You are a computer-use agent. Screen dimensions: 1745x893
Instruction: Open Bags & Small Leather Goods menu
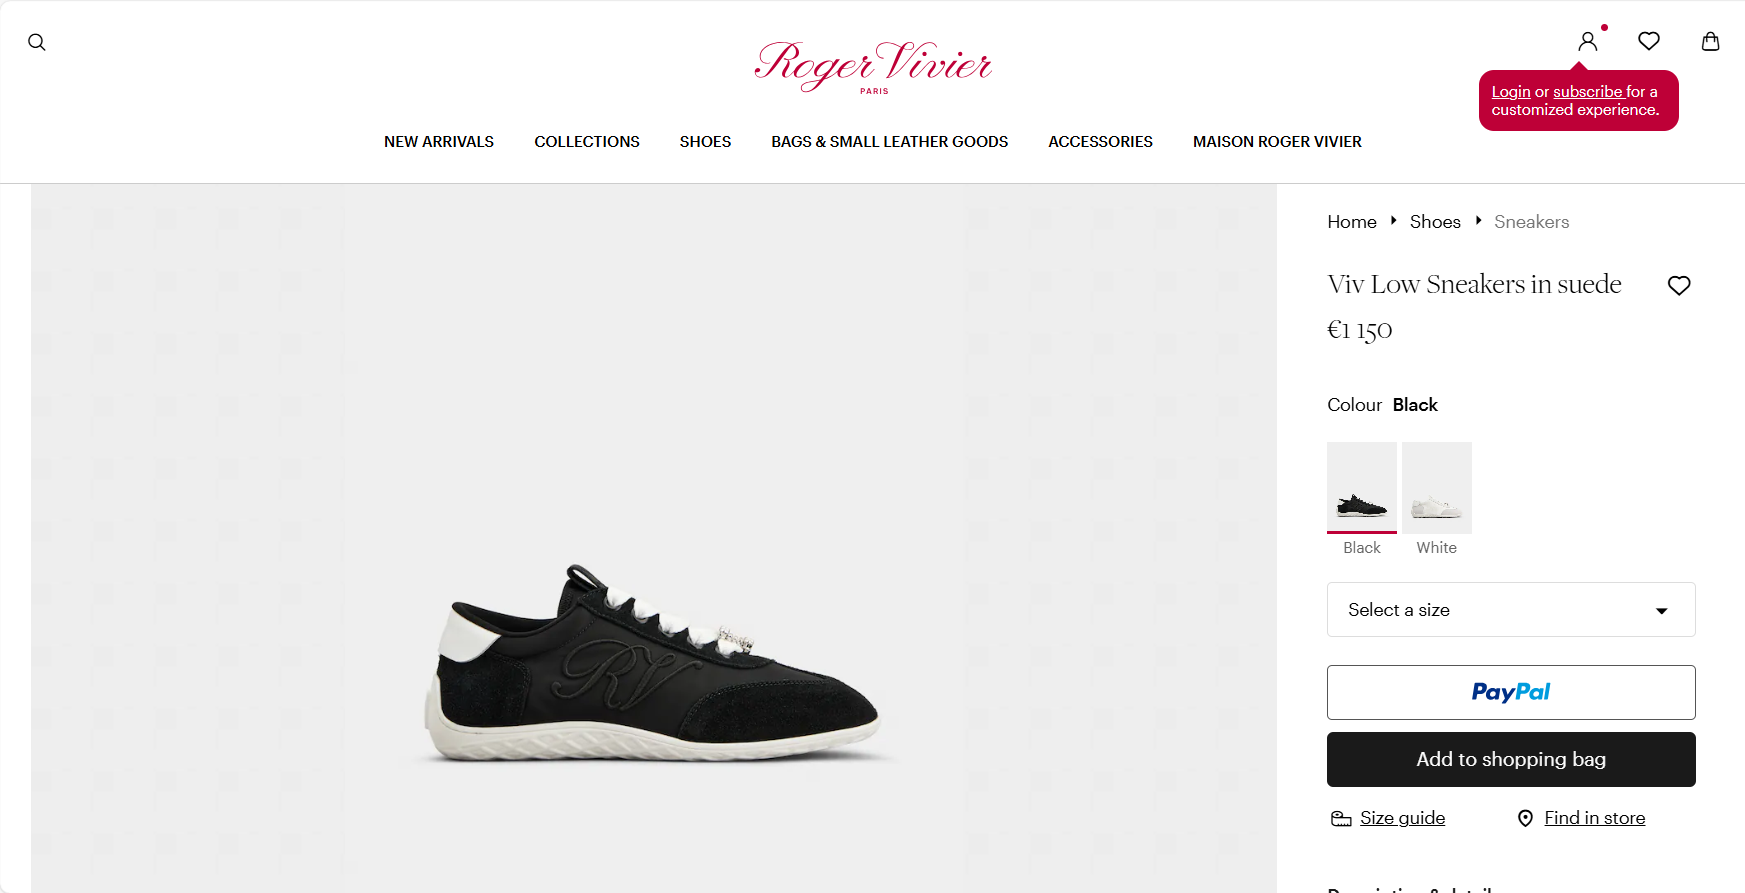click(x=890, y=142)
